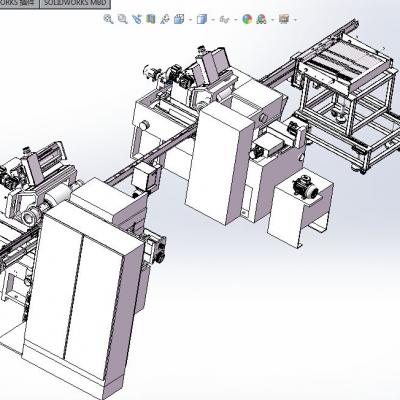Expand the Display Style dropdown arrow

point(213,20)
